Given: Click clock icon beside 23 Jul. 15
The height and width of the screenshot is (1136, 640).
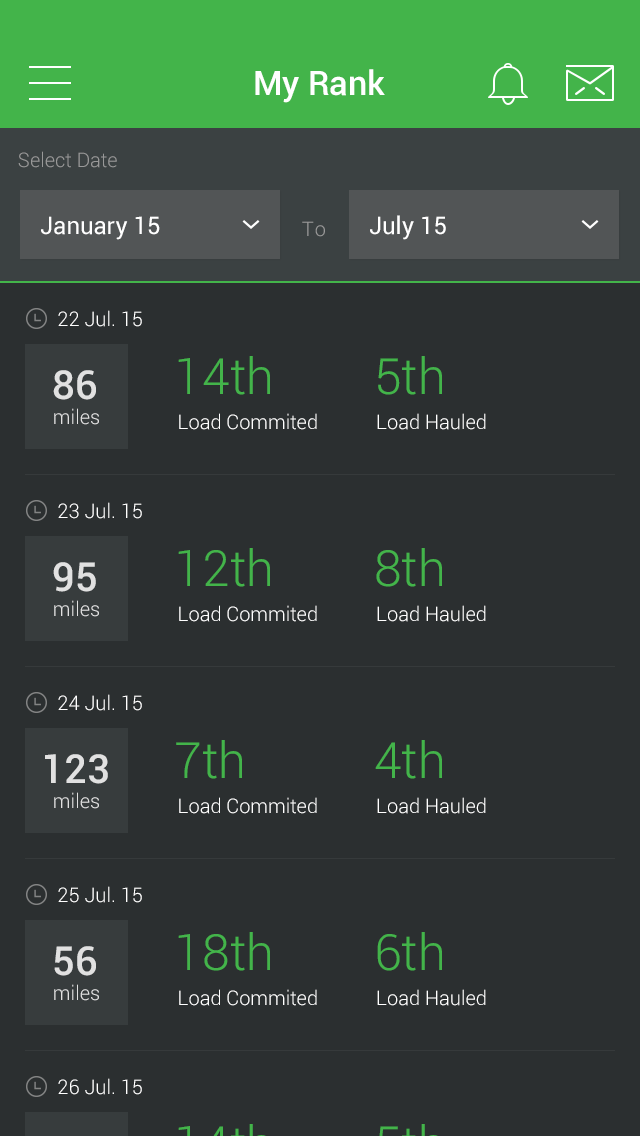Looking at the screenshot, I should 36,511.
